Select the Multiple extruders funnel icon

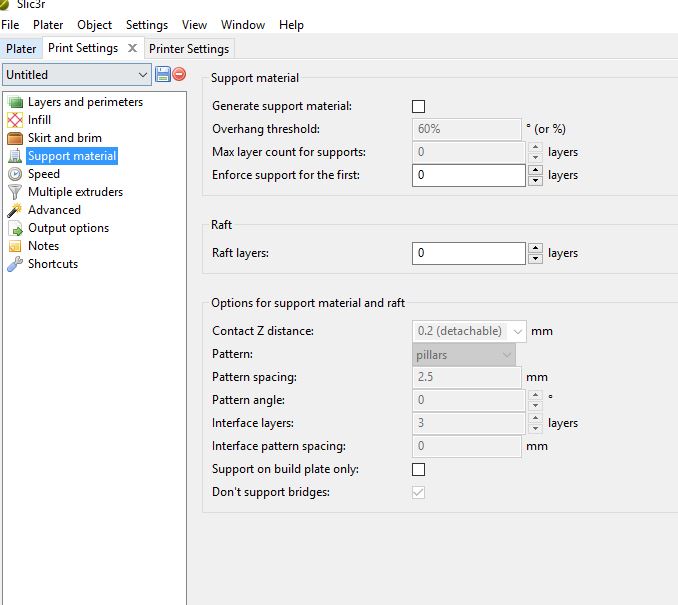[15, 192]
